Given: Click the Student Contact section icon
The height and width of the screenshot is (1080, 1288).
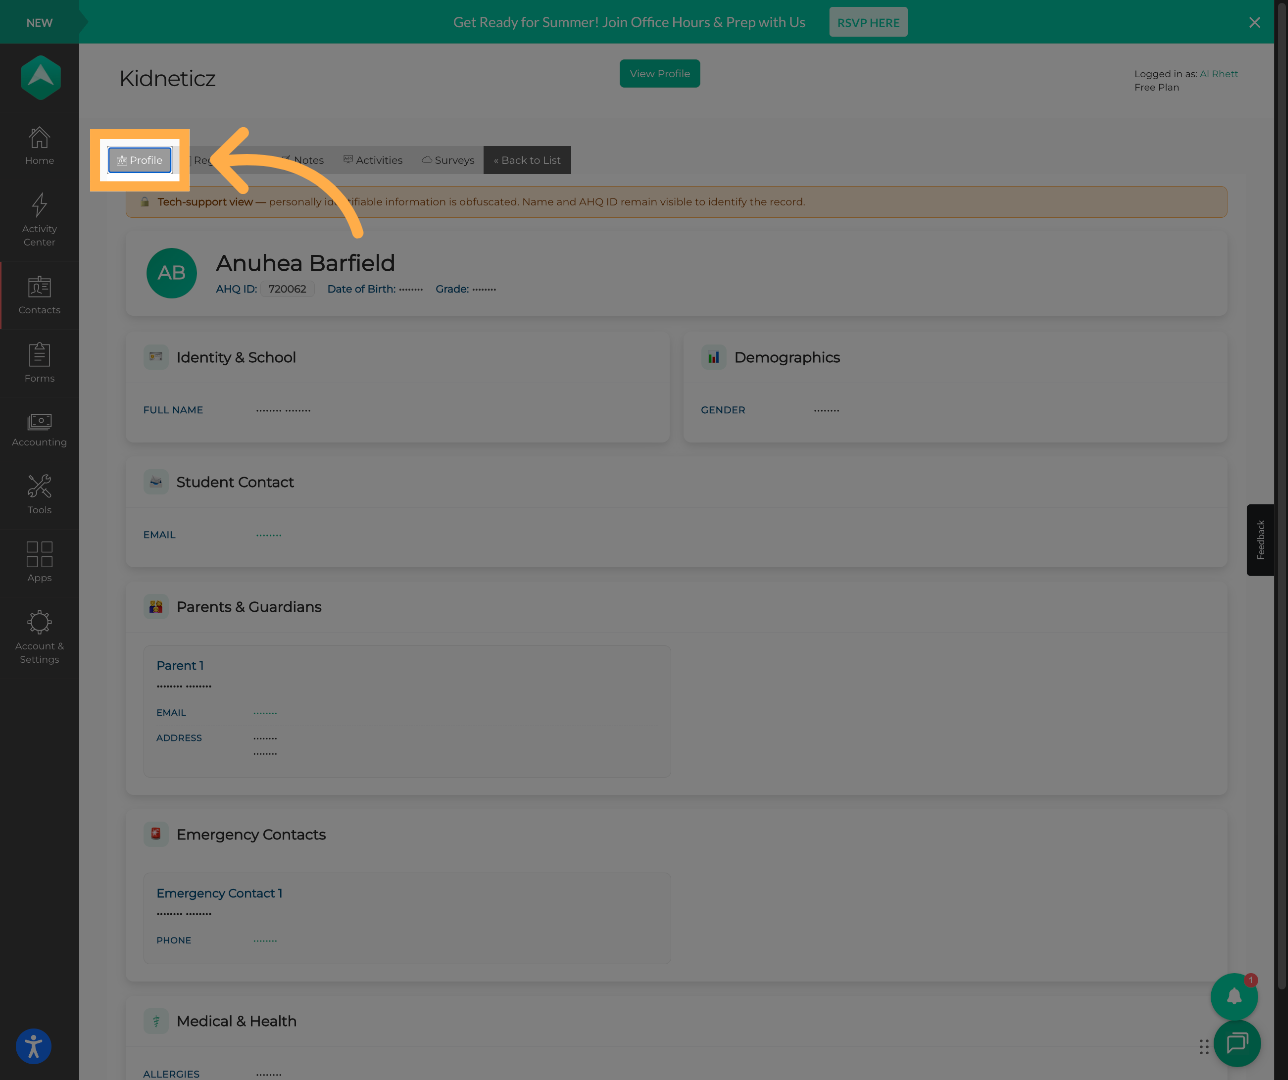Looking at the screenshot, I should click(156, 482).
